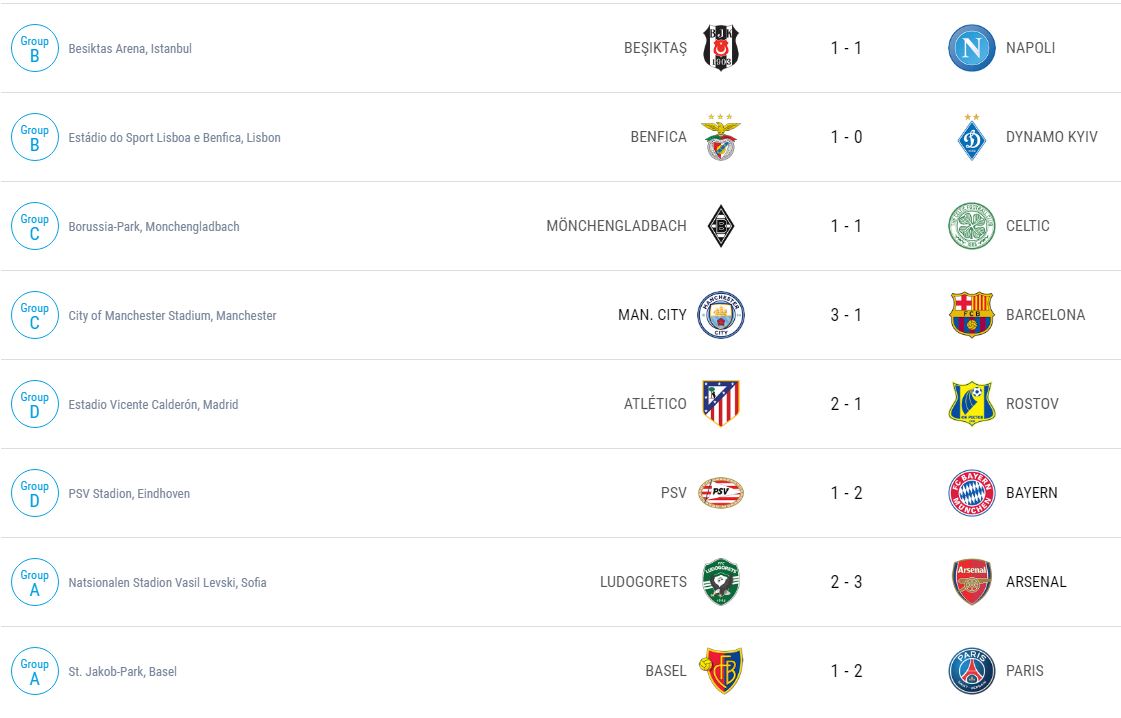Click the ROSTOV team name
The height and width of the screenshot is (718, 1121).
coord(1032,404)
